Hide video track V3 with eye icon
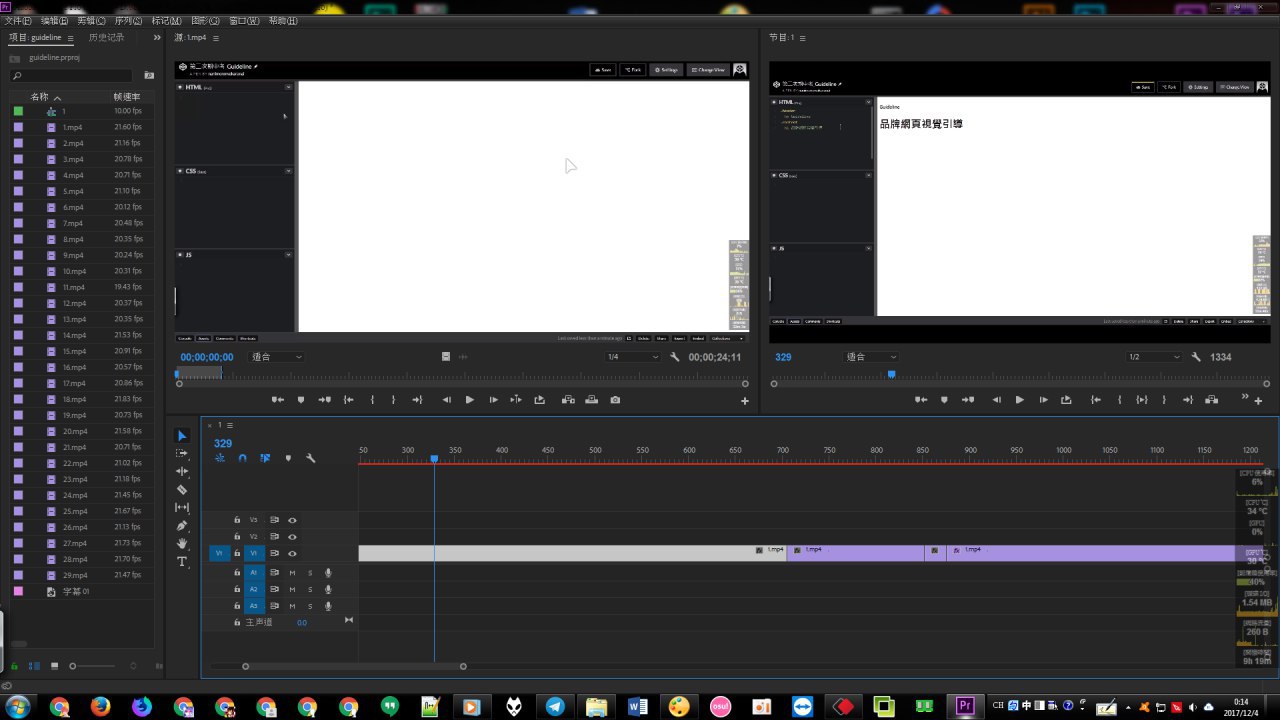The height and width of the screenshot is (720, 1280). (293, 520)
